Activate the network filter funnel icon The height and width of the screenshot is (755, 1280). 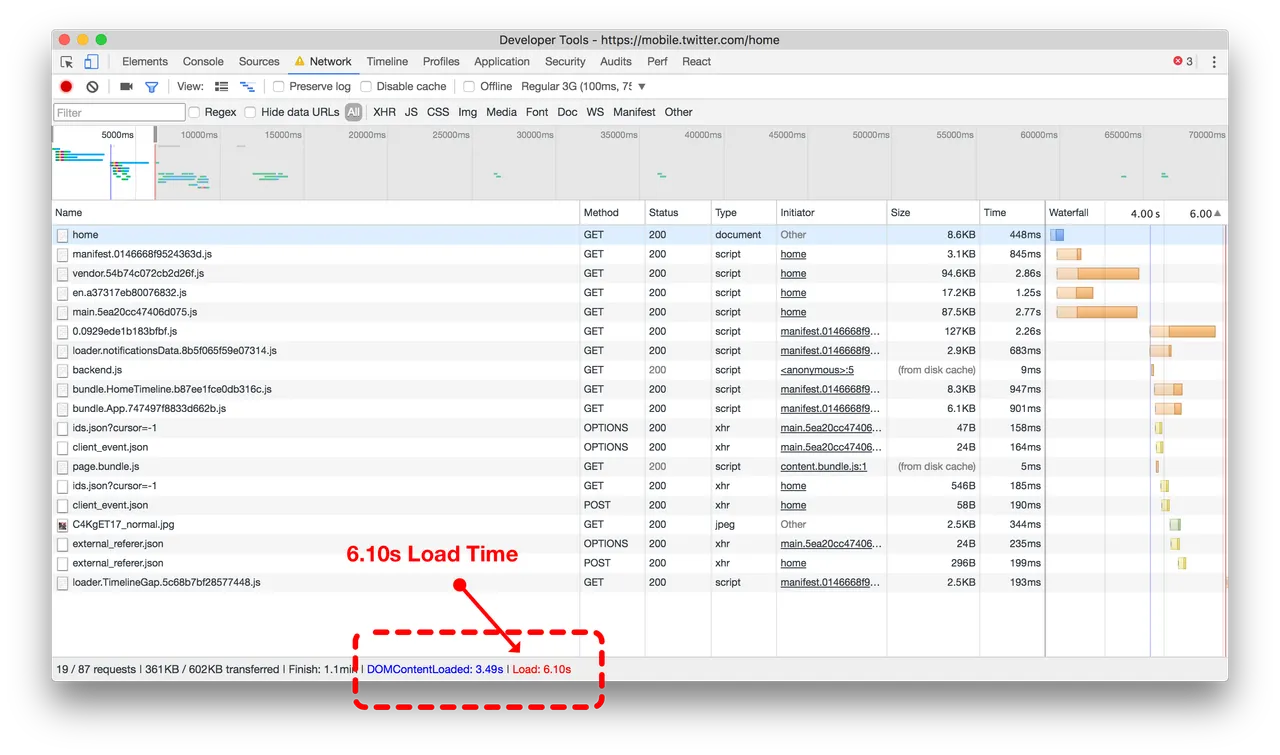pyautogui.click(x=152, y=87)
